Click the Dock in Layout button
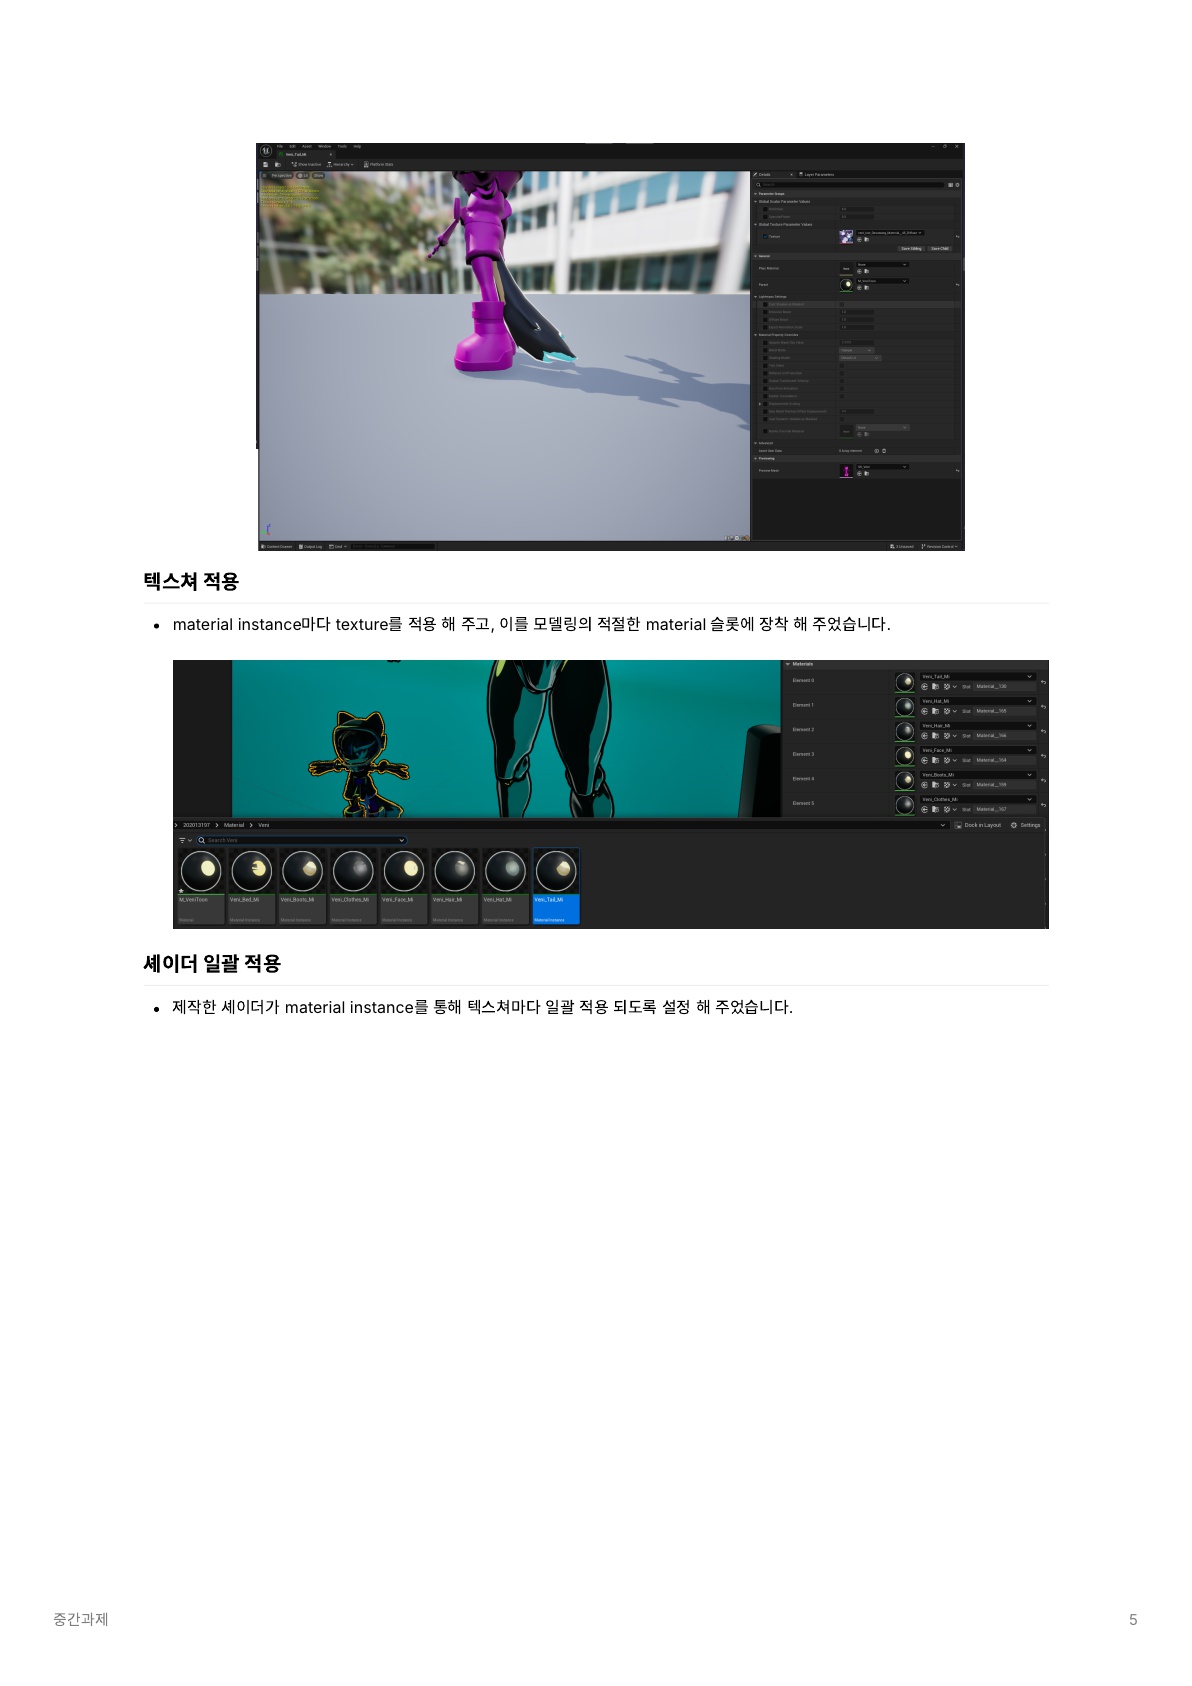This screenshot has width=1192, height=1686. coord(978,825)
